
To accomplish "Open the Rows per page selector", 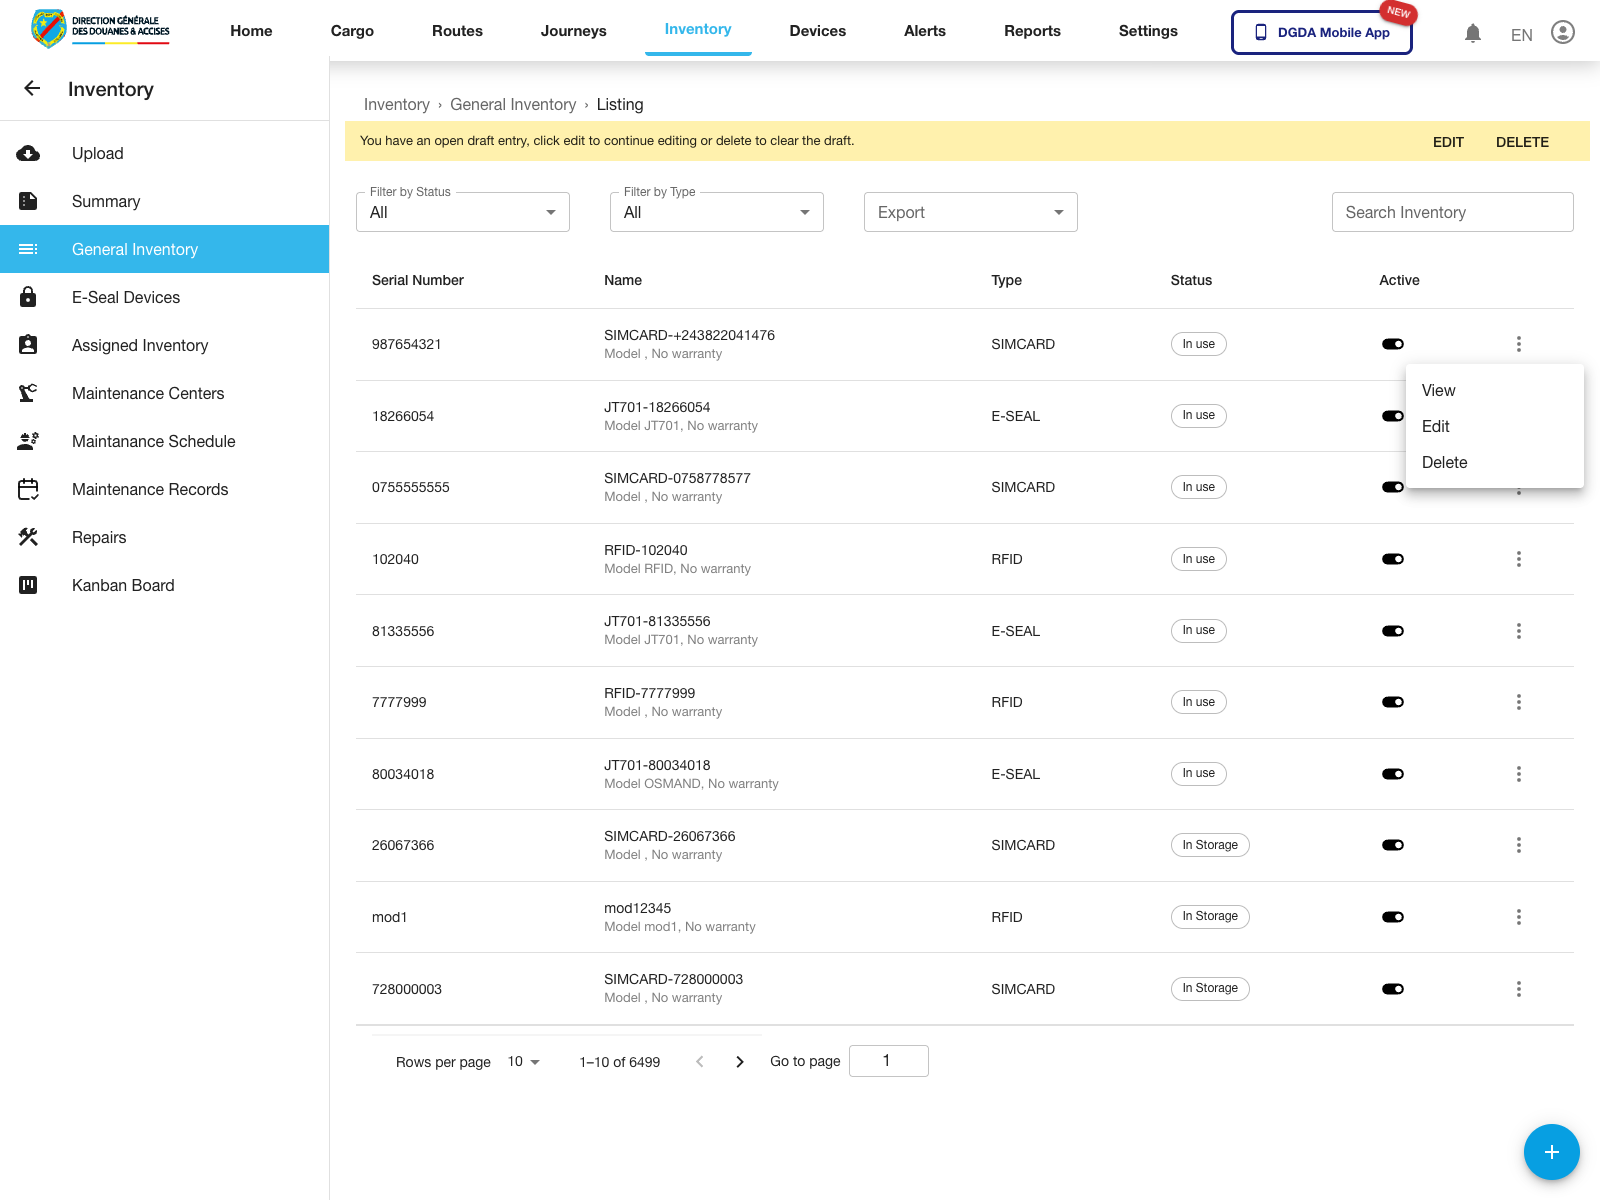I will 523,1061.
